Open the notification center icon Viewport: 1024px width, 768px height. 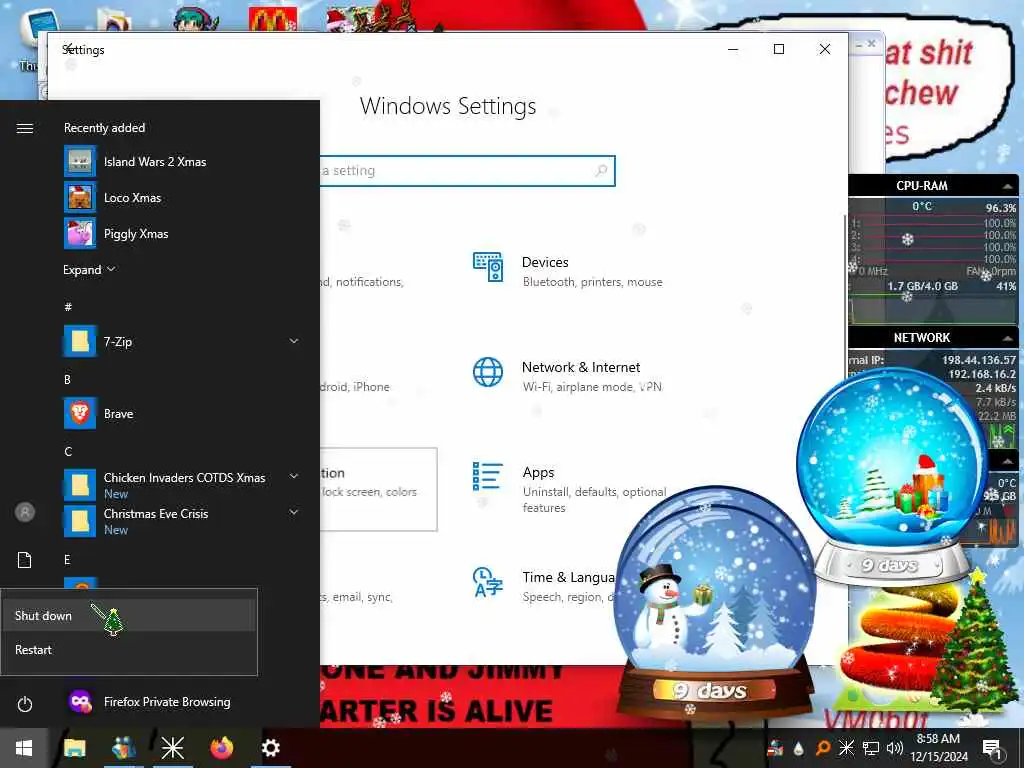coord(992,748)
